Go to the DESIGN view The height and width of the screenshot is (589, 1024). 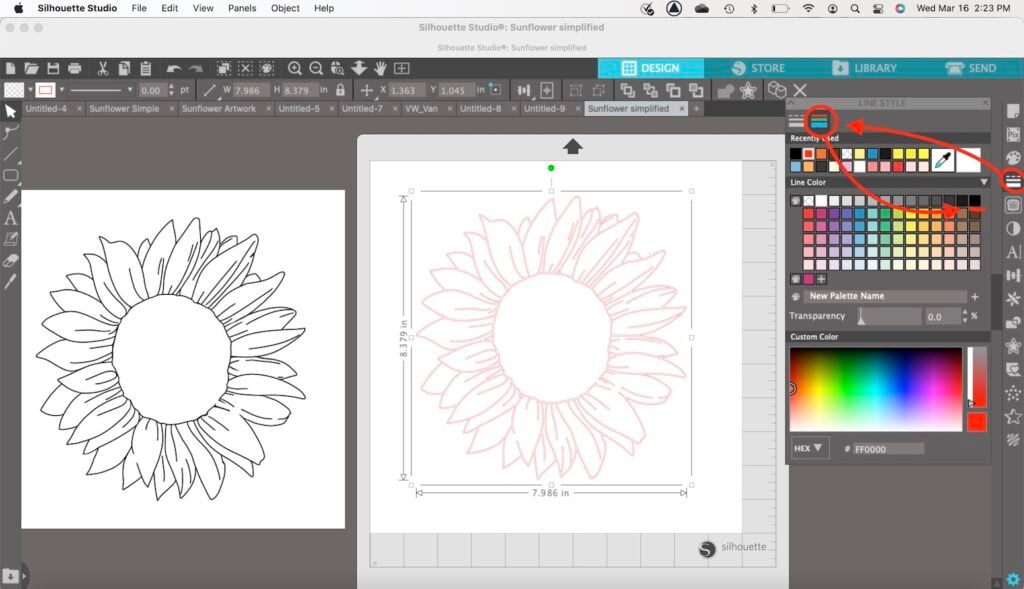pyautogui.click(x=650, y=68)
